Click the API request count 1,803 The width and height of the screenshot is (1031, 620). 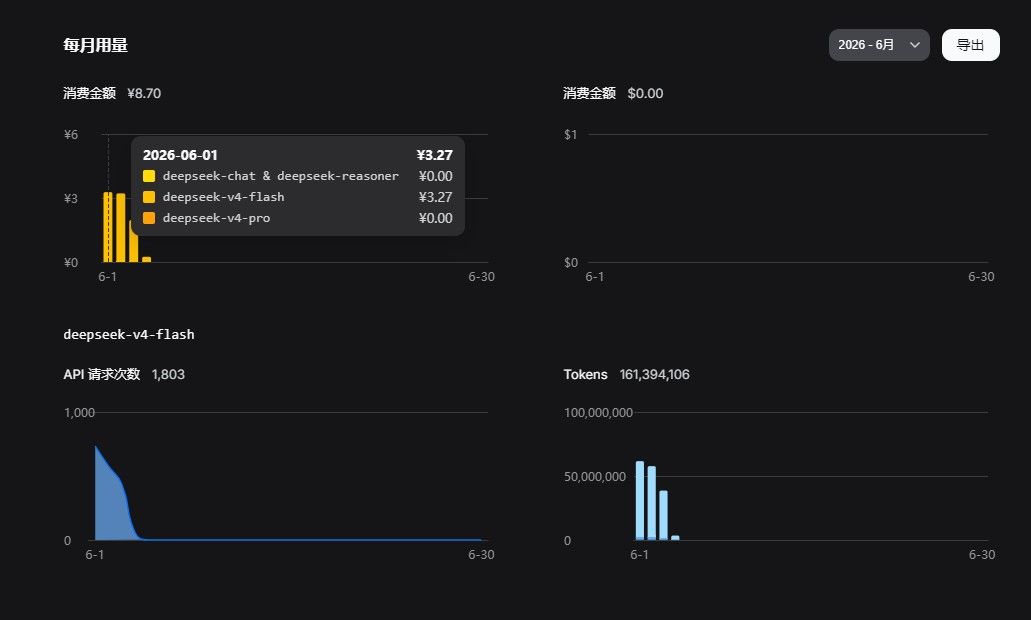click(x=168, y=374)
